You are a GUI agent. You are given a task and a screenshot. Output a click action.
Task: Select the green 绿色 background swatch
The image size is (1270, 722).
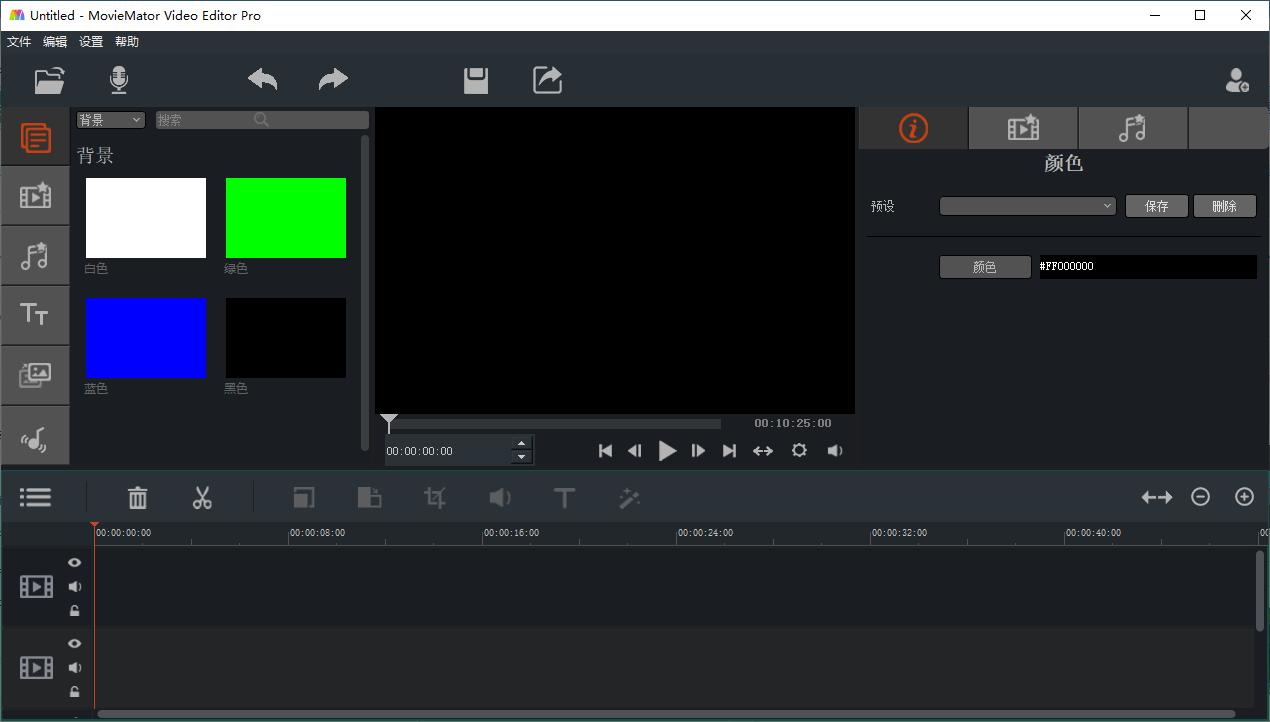pyautogui.click(x=286, y=218)
